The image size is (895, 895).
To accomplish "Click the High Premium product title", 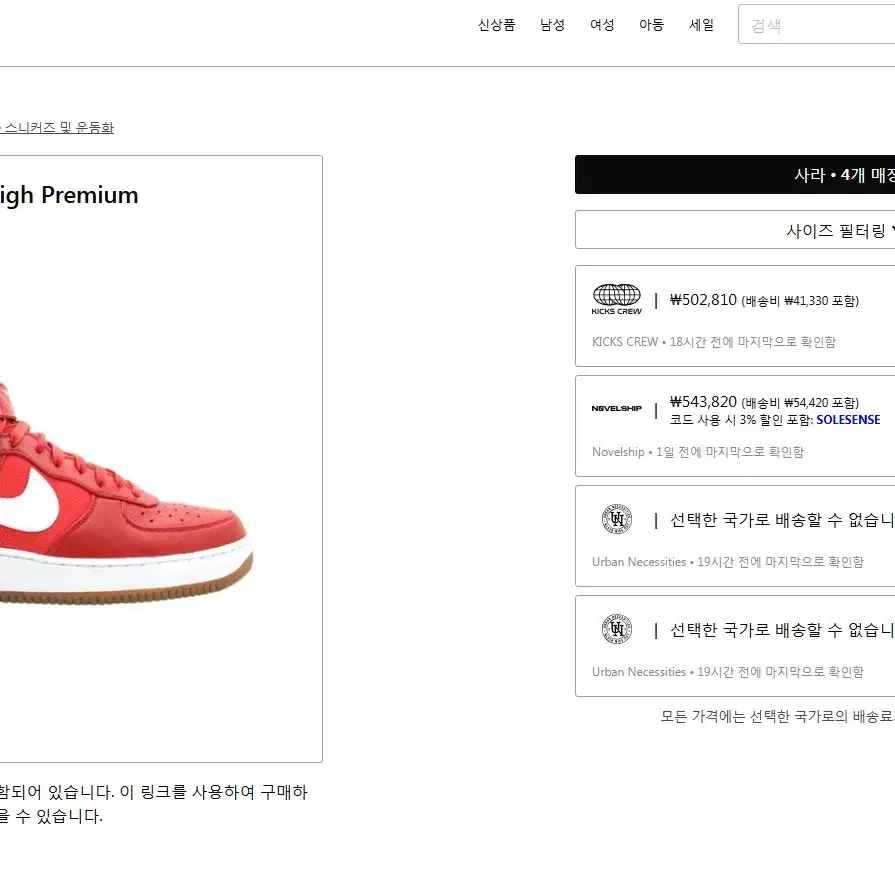I will coord(69,196).
